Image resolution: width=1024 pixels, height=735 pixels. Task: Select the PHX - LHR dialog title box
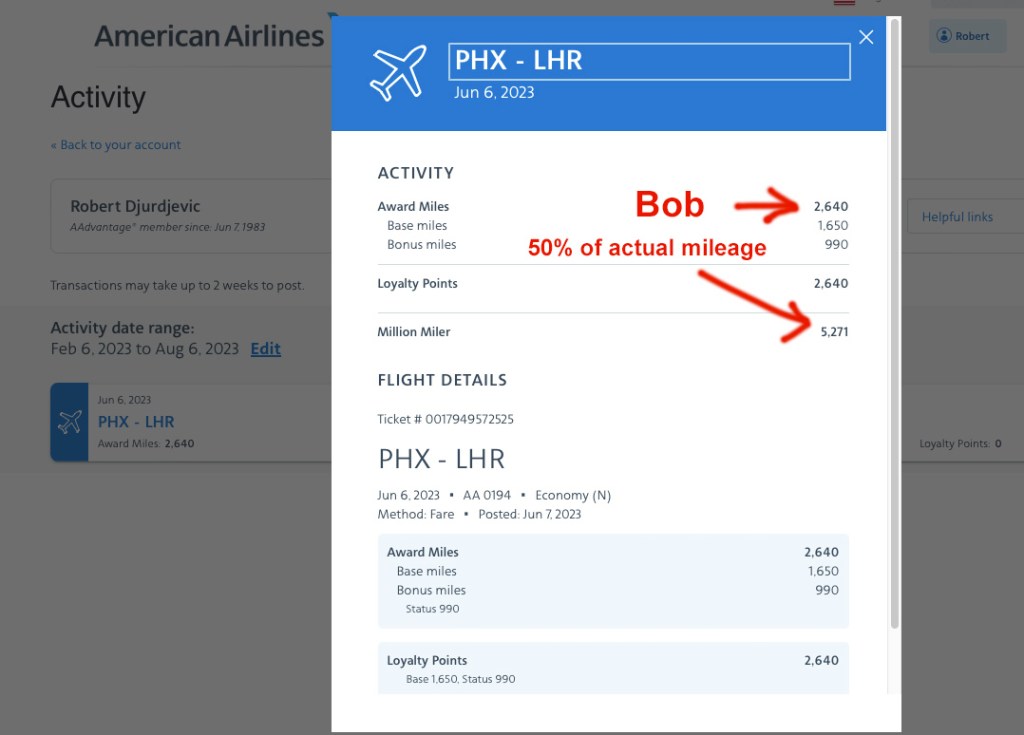[x=649, y=61]
